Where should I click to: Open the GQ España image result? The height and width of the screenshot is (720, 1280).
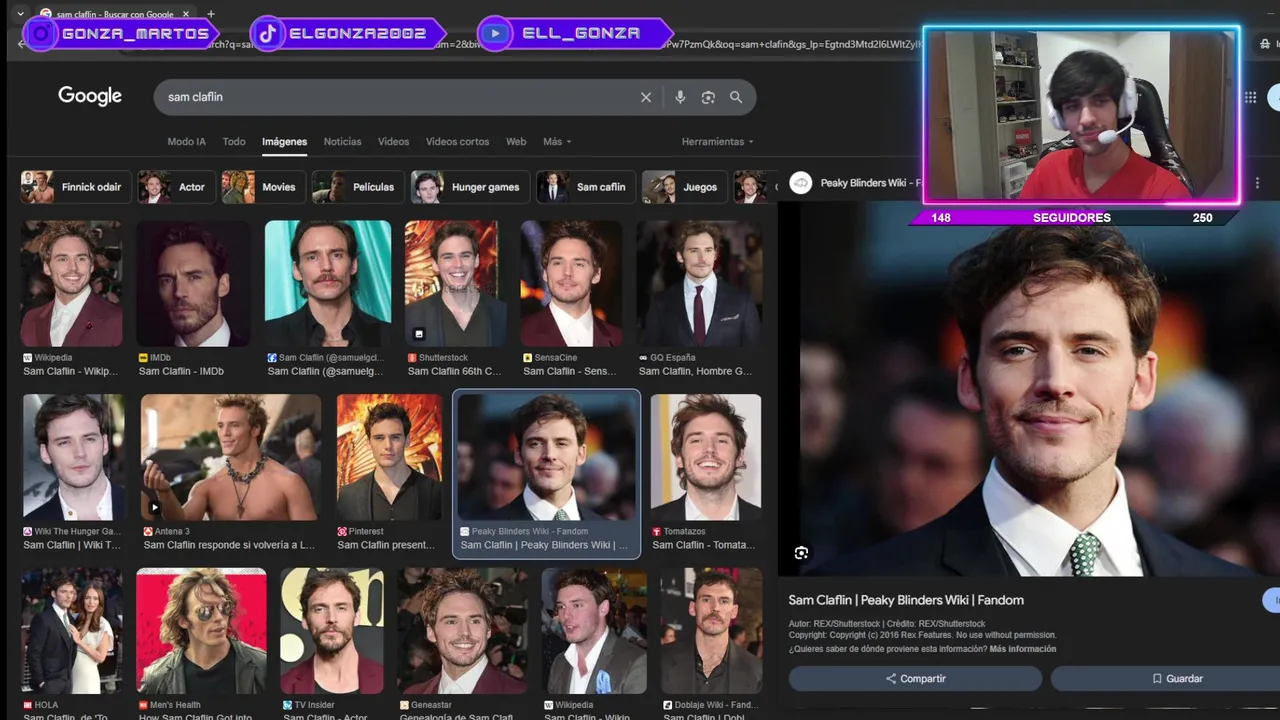tap(699, 283)
